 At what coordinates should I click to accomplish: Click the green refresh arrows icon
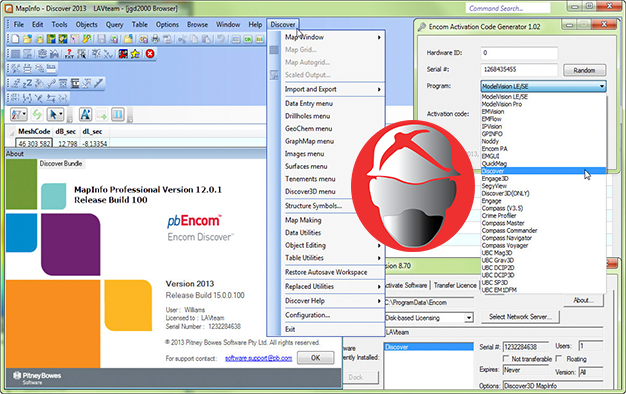pyautogui.click(x=37, y=115)
